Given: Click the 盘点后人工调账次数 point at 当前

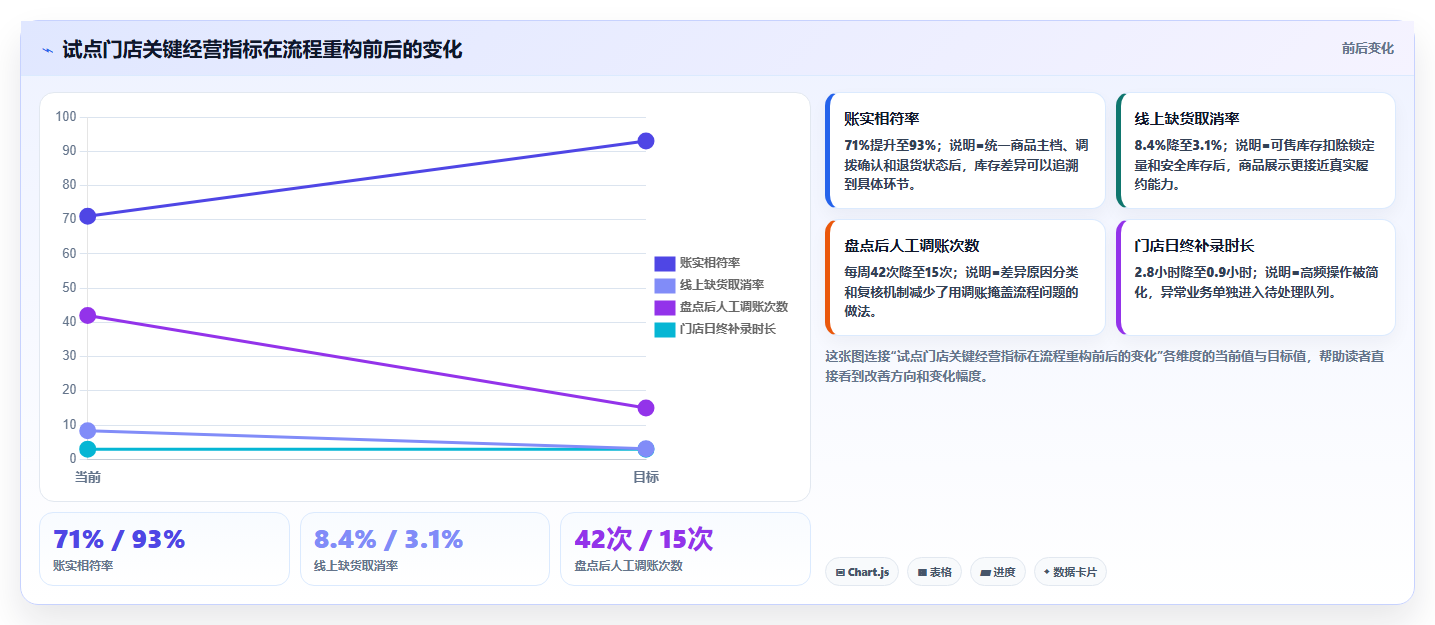Looking at the screenshot, I should [x=88, y=315].
